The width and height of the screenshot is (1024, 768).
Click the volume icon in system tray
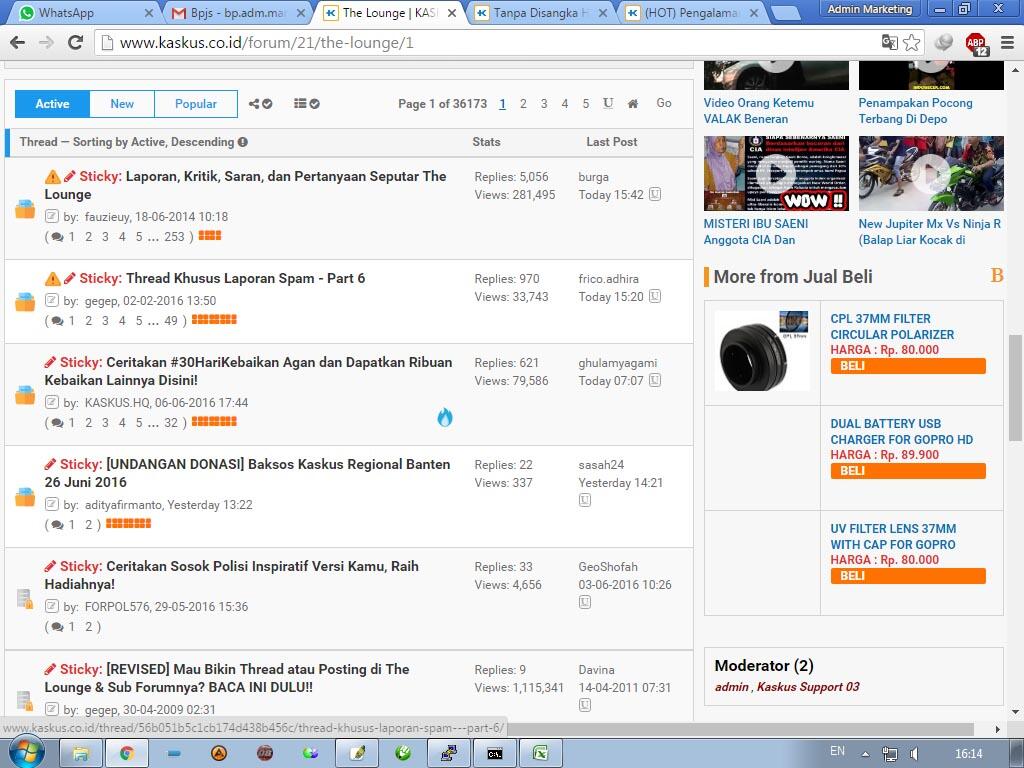click(x=914, y=754)
